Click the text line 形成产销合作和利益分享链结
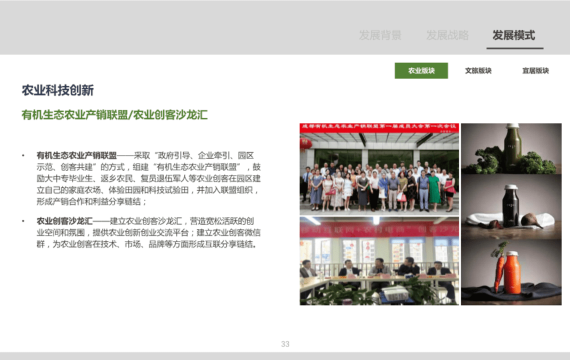The height and width of the screenshot is (360, 570). [92, 202]
